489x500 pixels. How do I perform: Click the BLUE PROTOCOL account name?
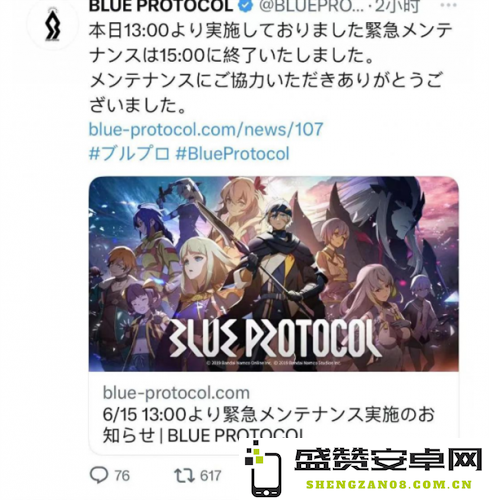[x=161, y=6]
